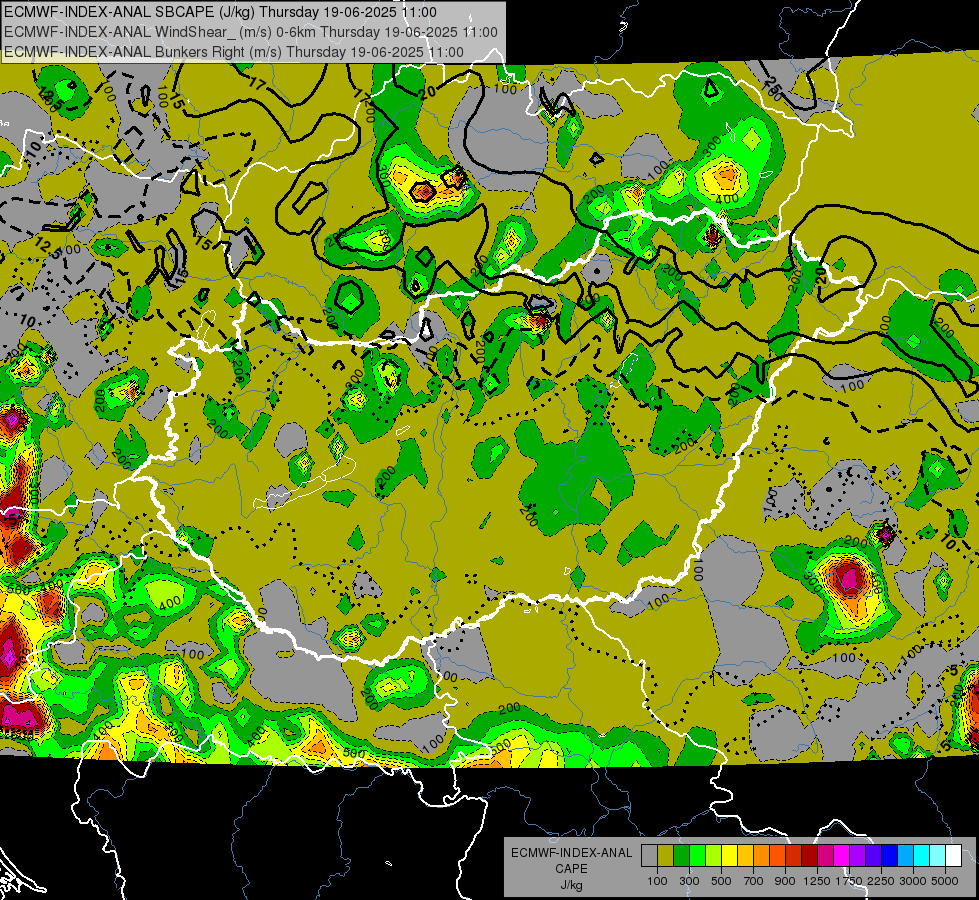Click the legend tick label 900

[785, 881]
